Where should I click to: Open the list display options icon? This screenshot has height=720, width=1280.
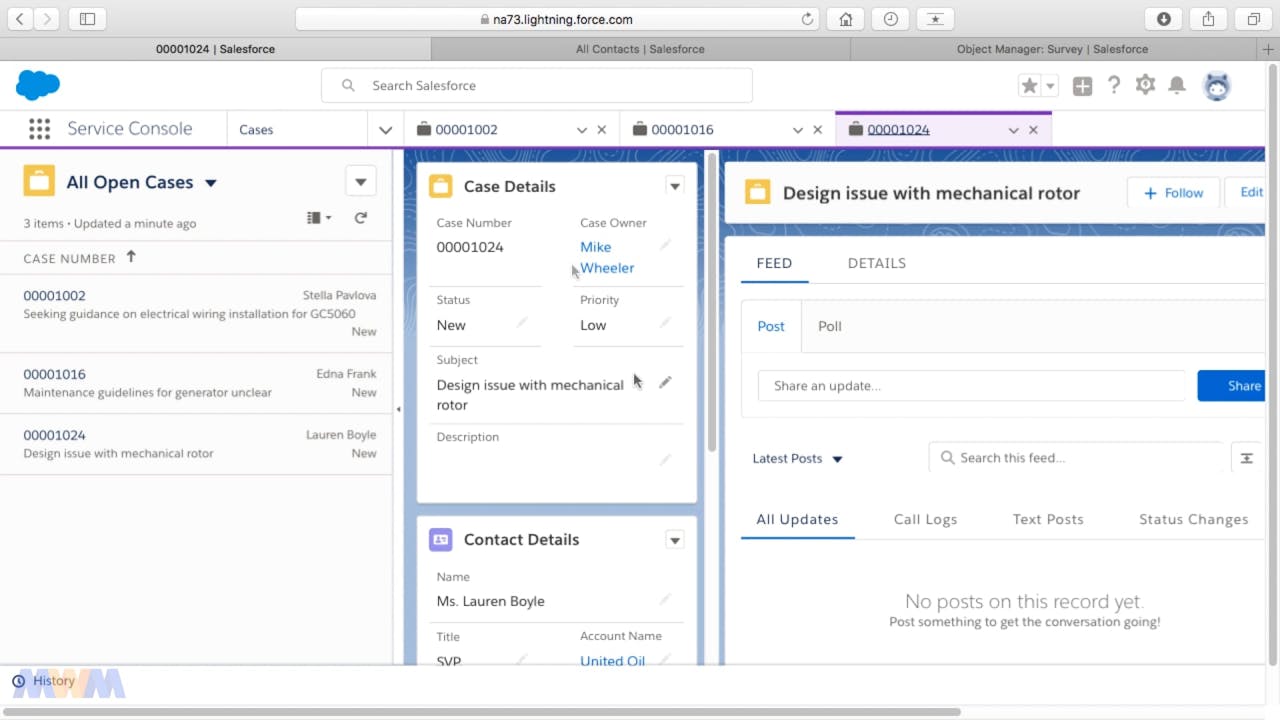319,217
